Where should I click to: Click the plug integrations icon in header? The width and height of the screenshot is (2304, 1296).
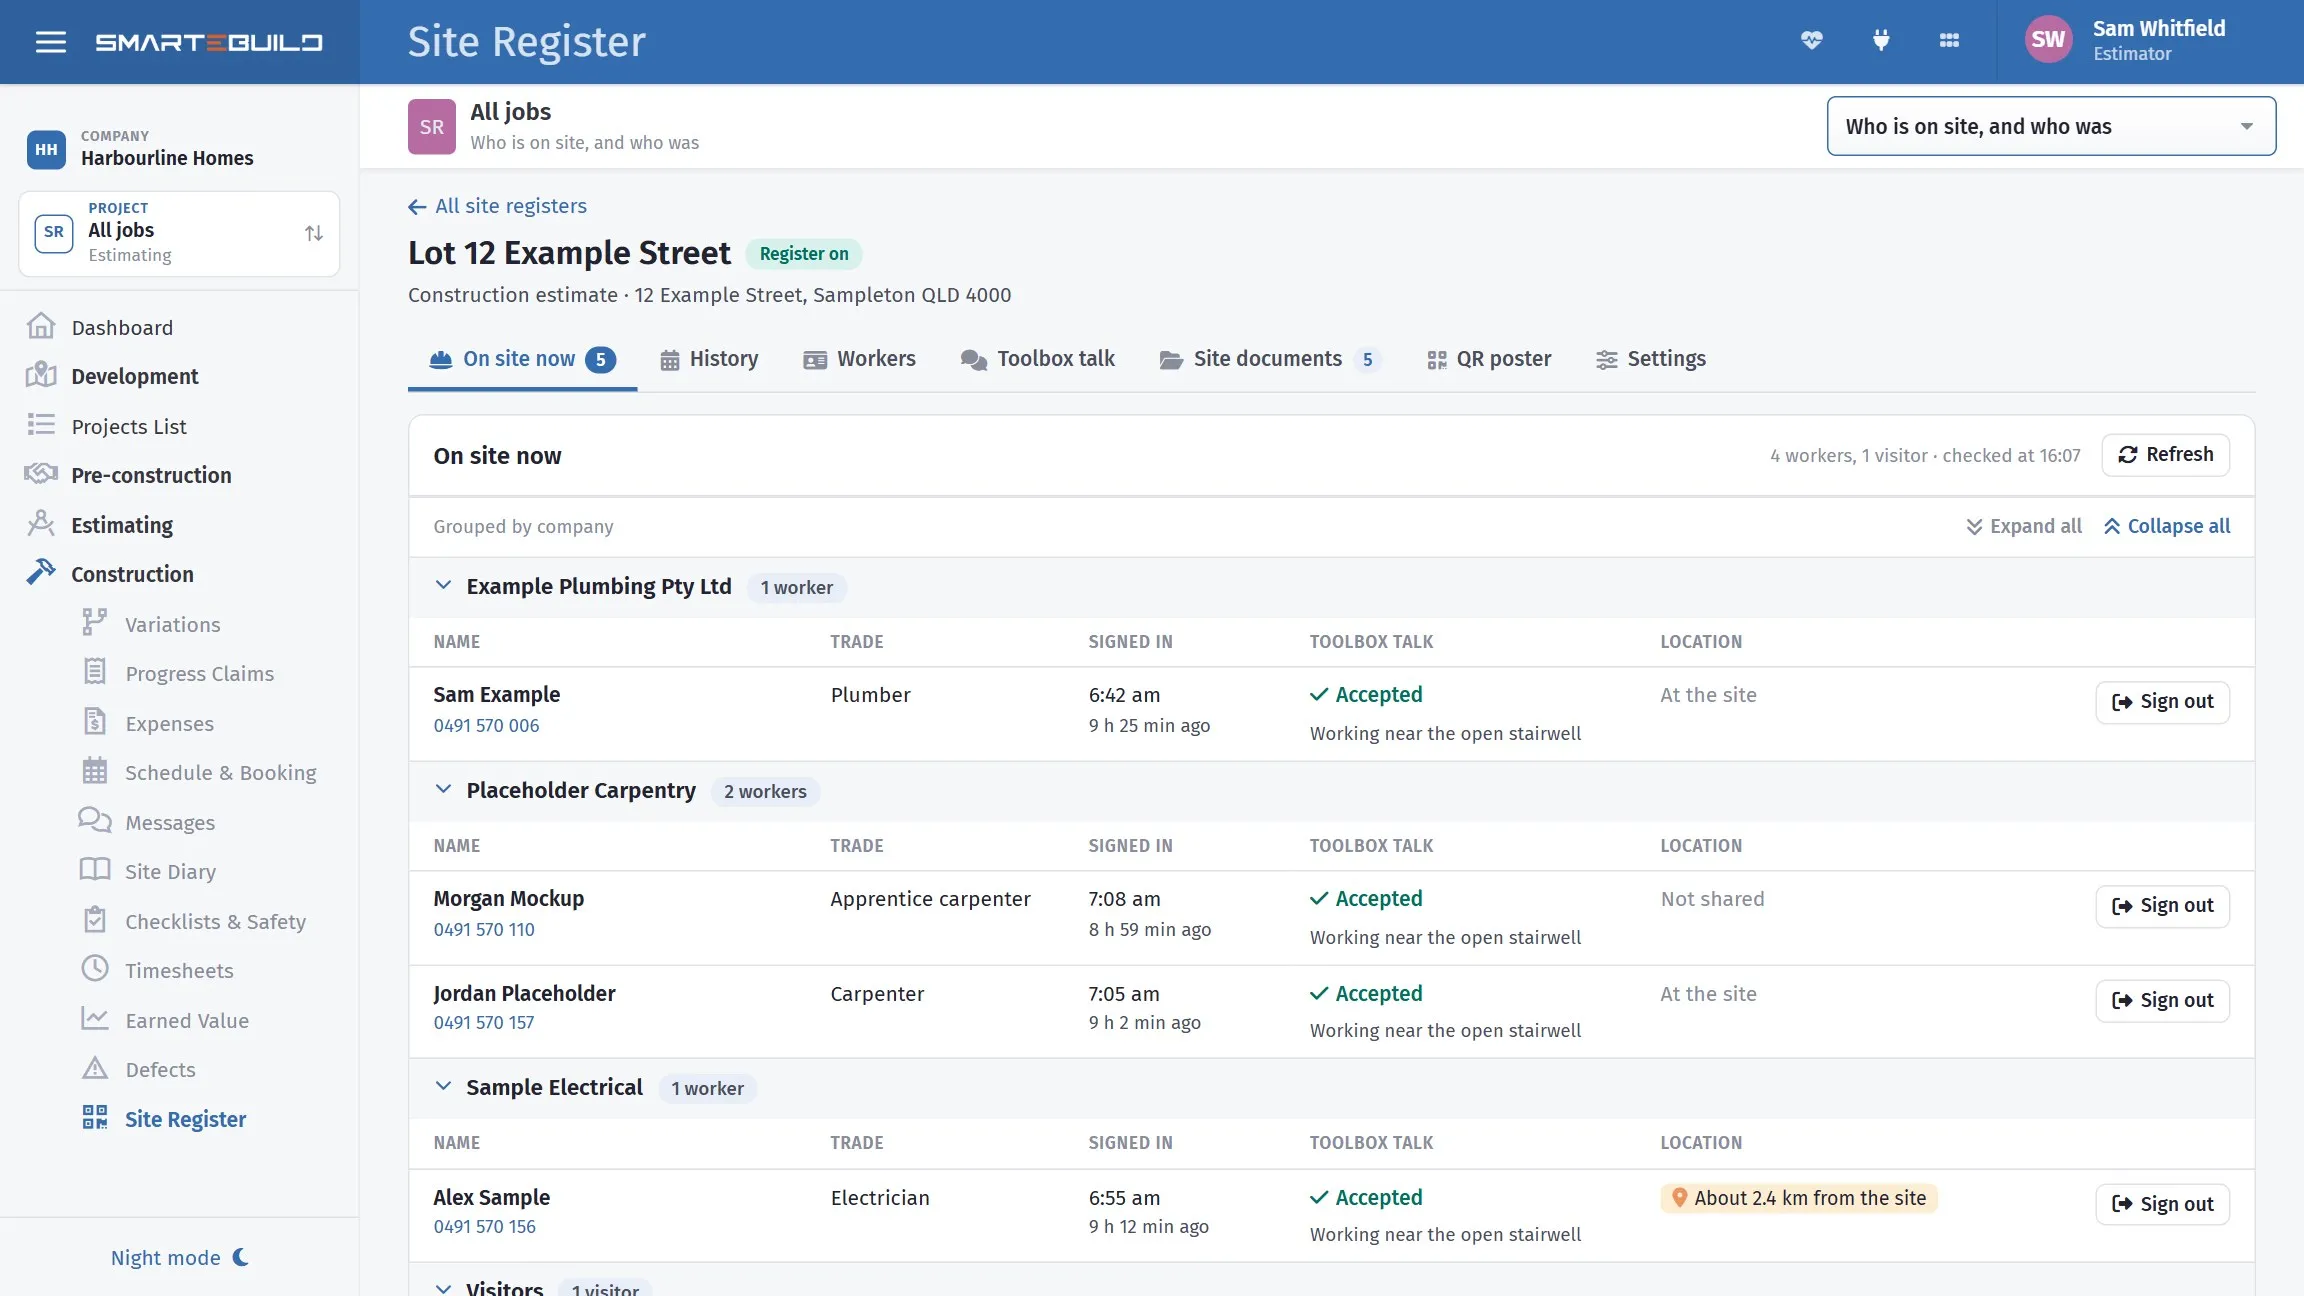(x=1881, y=41)
